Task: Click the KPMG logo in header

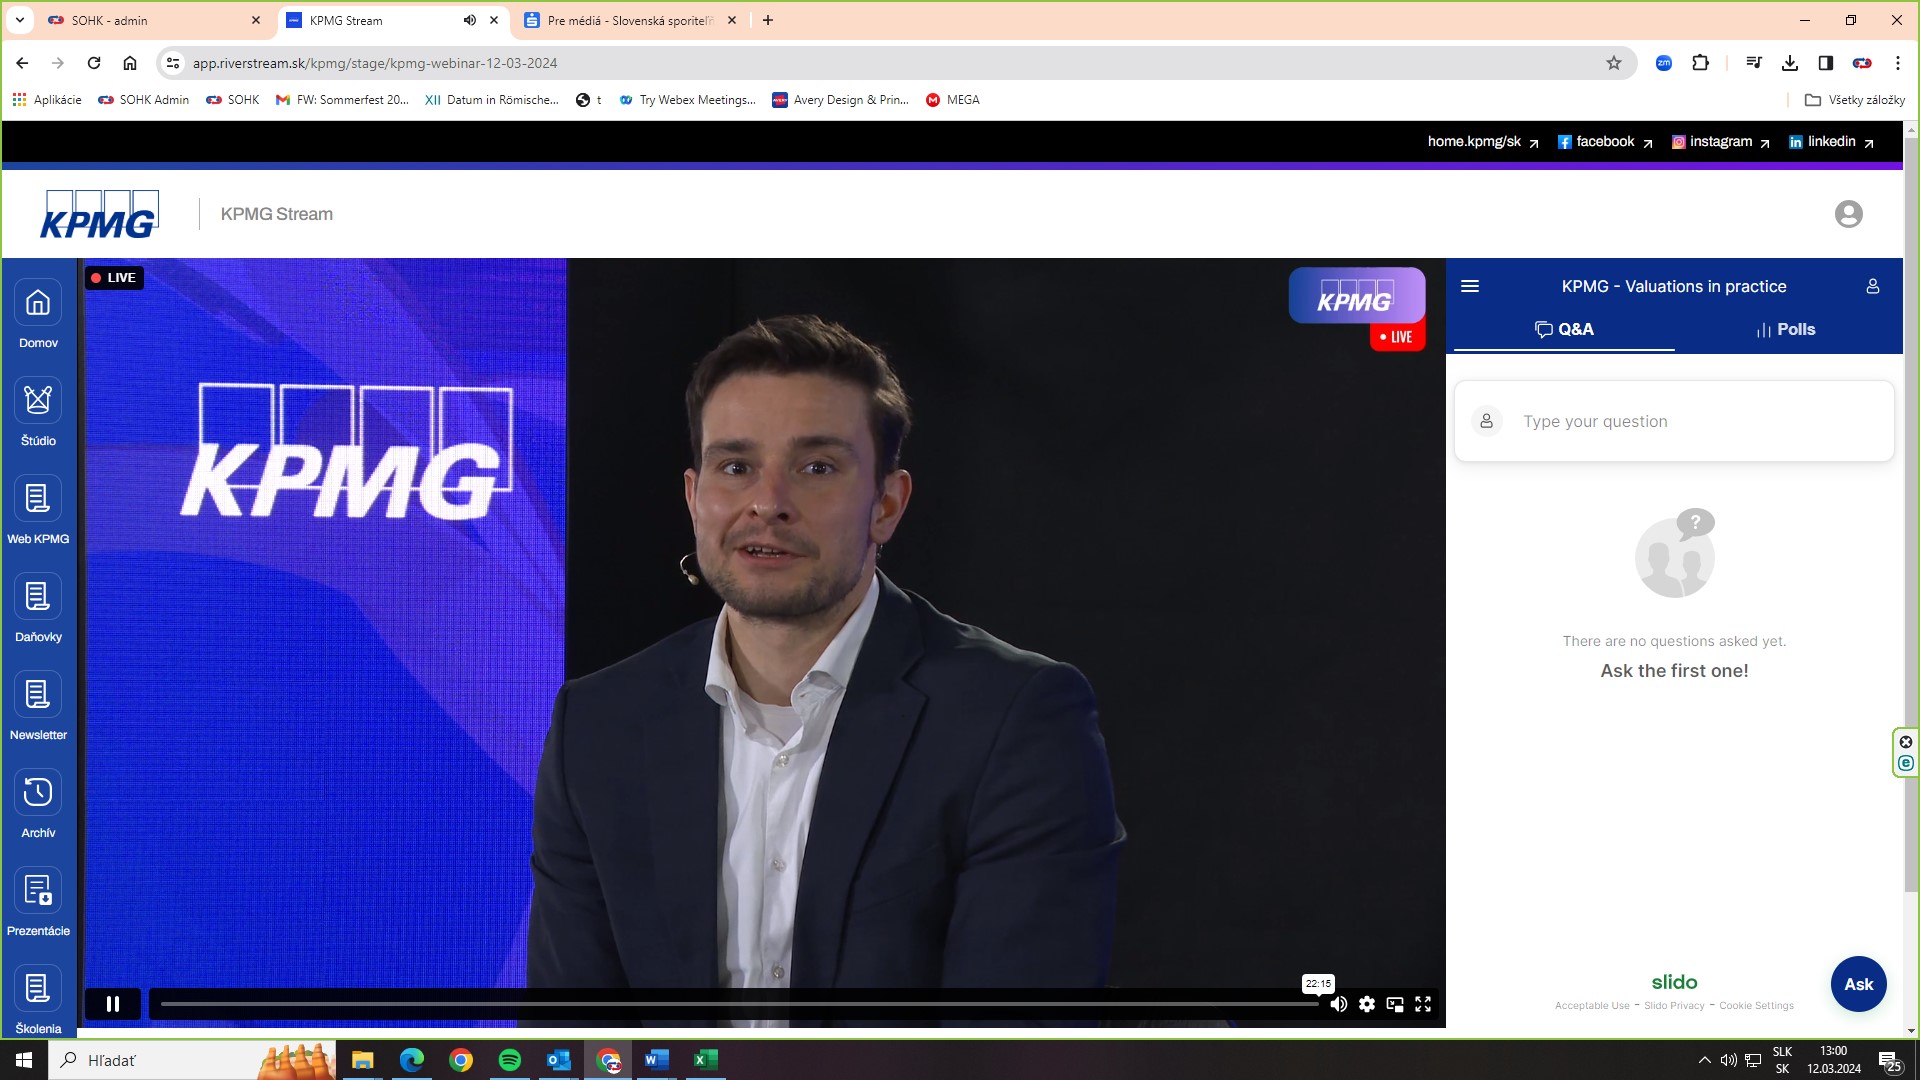Action: pyautogui.click(x=99, y=214)
